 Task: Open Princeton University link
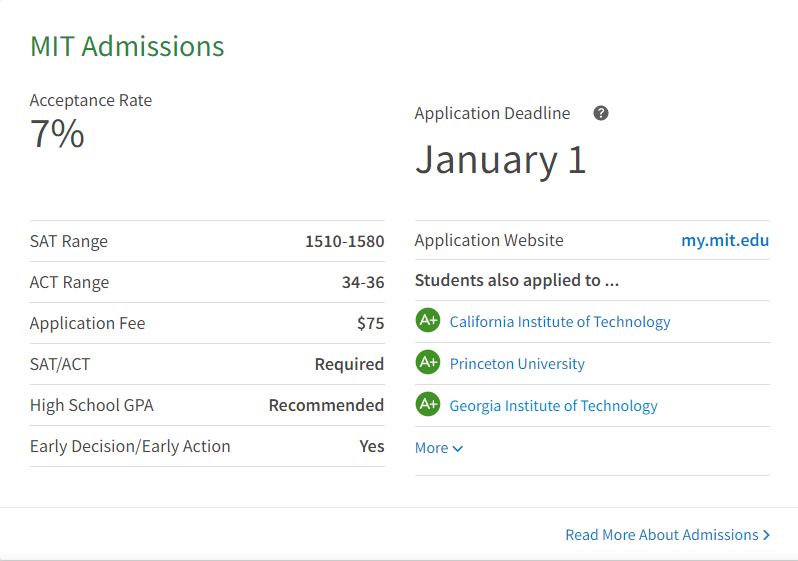517,363
